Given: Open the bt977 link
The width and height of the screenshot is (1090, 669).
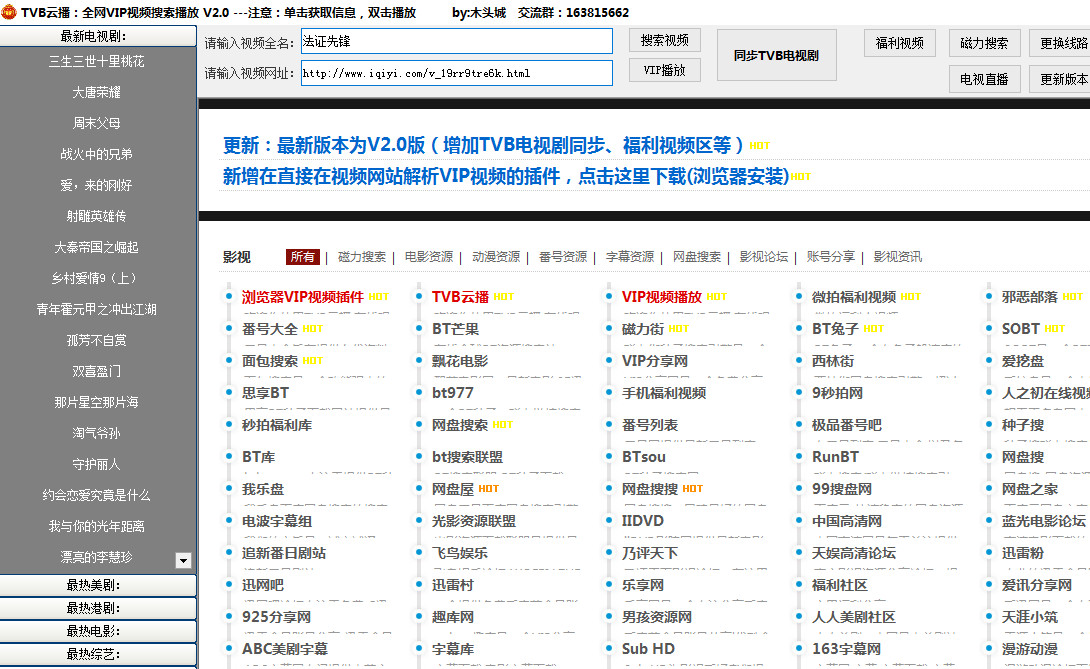Looking at the screenshot, I should coord(453,393).
